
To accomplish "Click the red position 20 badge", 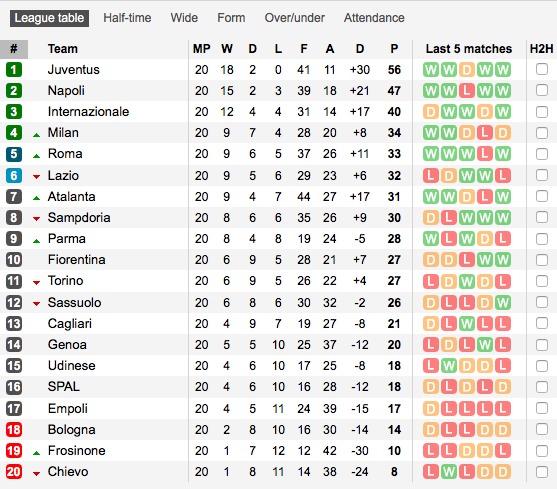I will click(x=14, y=472).
